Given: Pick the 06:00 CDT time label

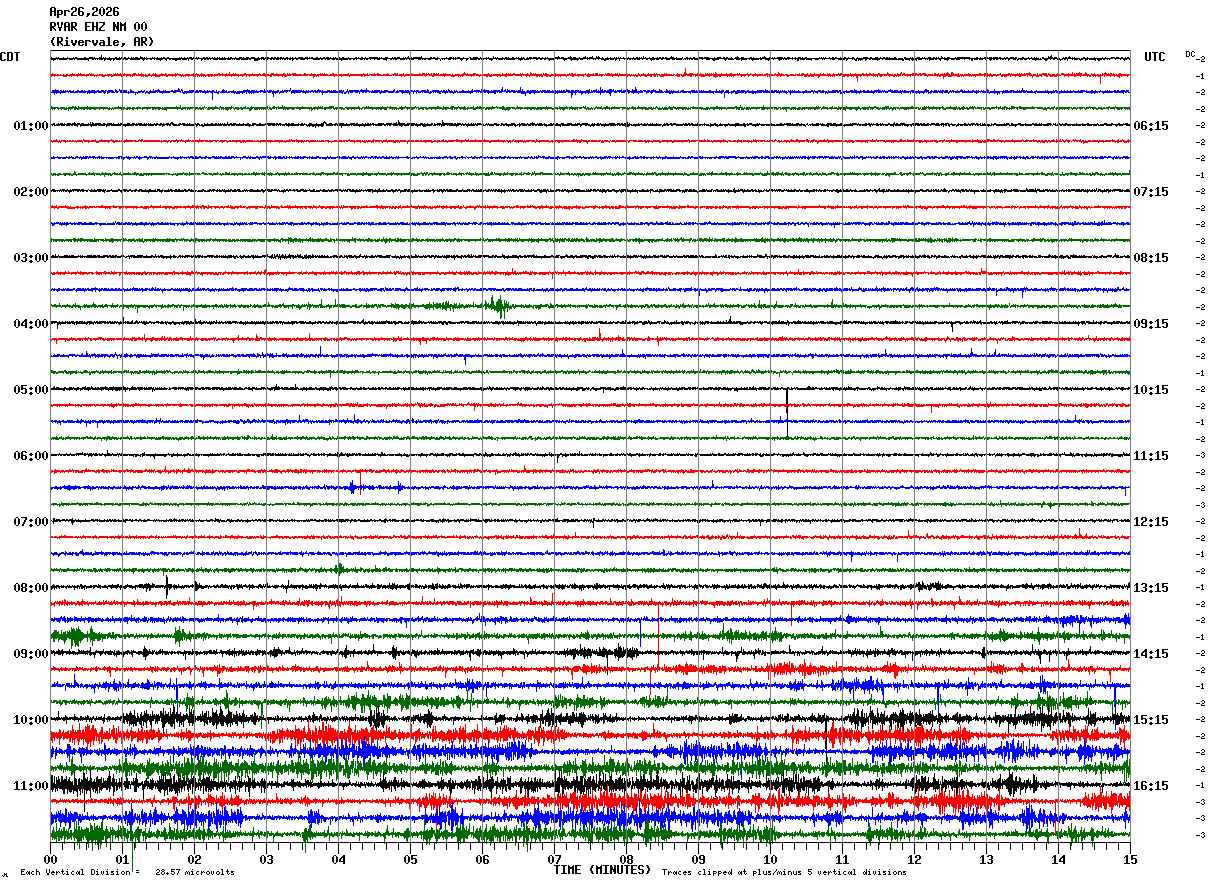Looking at the screenshot, I should pyautogui.click(x=30, y=456).
